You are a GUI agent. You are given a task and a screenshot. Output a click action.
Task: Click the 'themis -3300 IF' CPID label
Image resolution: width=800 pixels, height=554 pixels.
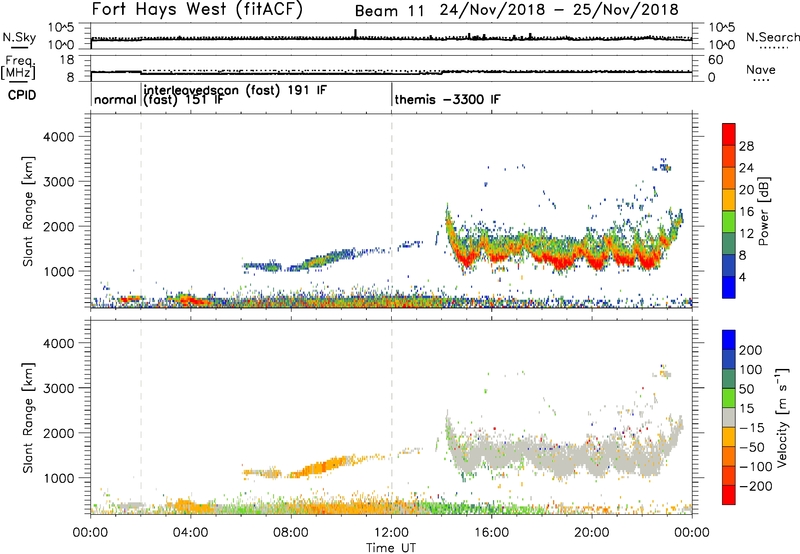[447, 99]
